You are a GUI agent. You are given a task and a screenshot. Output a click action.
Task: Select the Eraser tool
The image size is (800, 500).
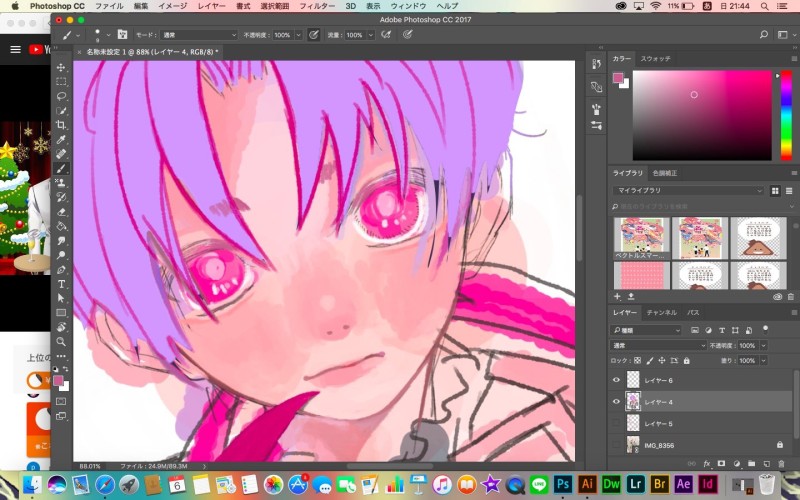point(61,212)
